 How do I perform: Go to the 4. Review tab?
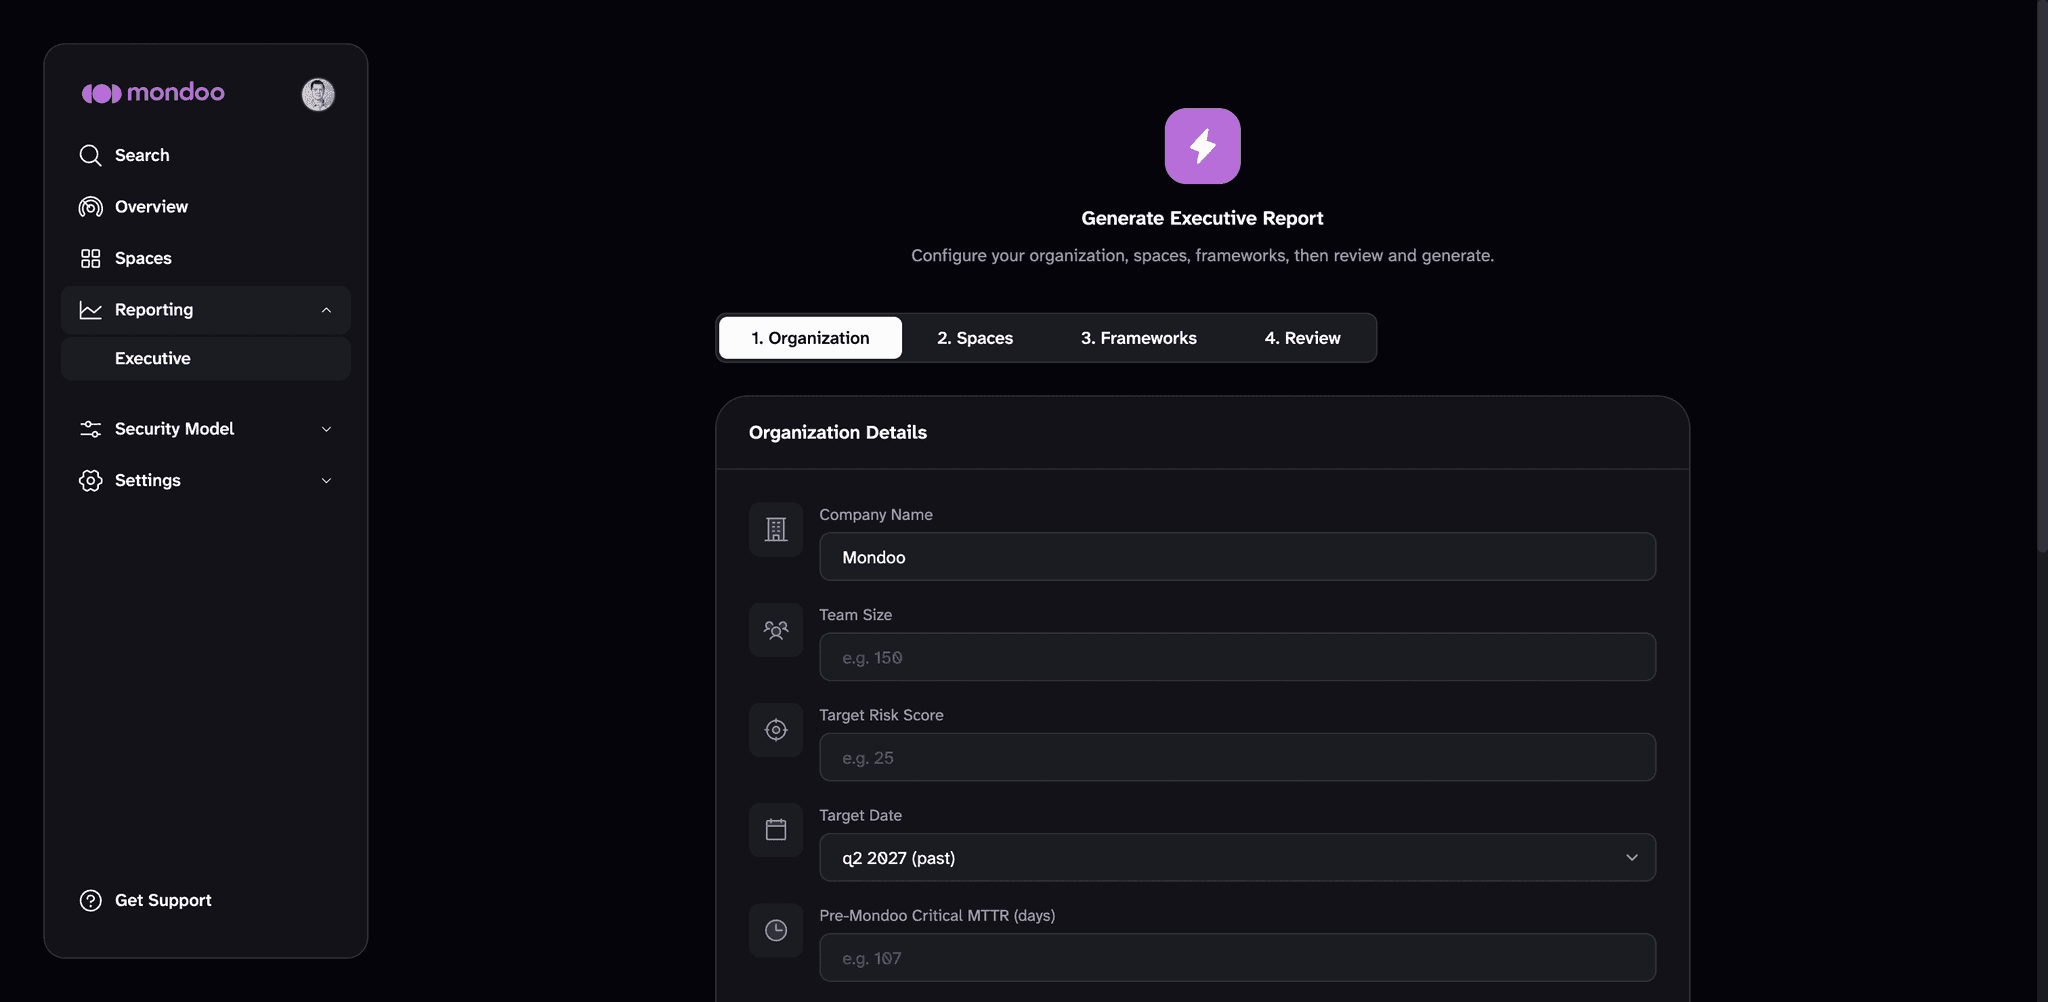pyautogui.click(x=1302, y=338)
